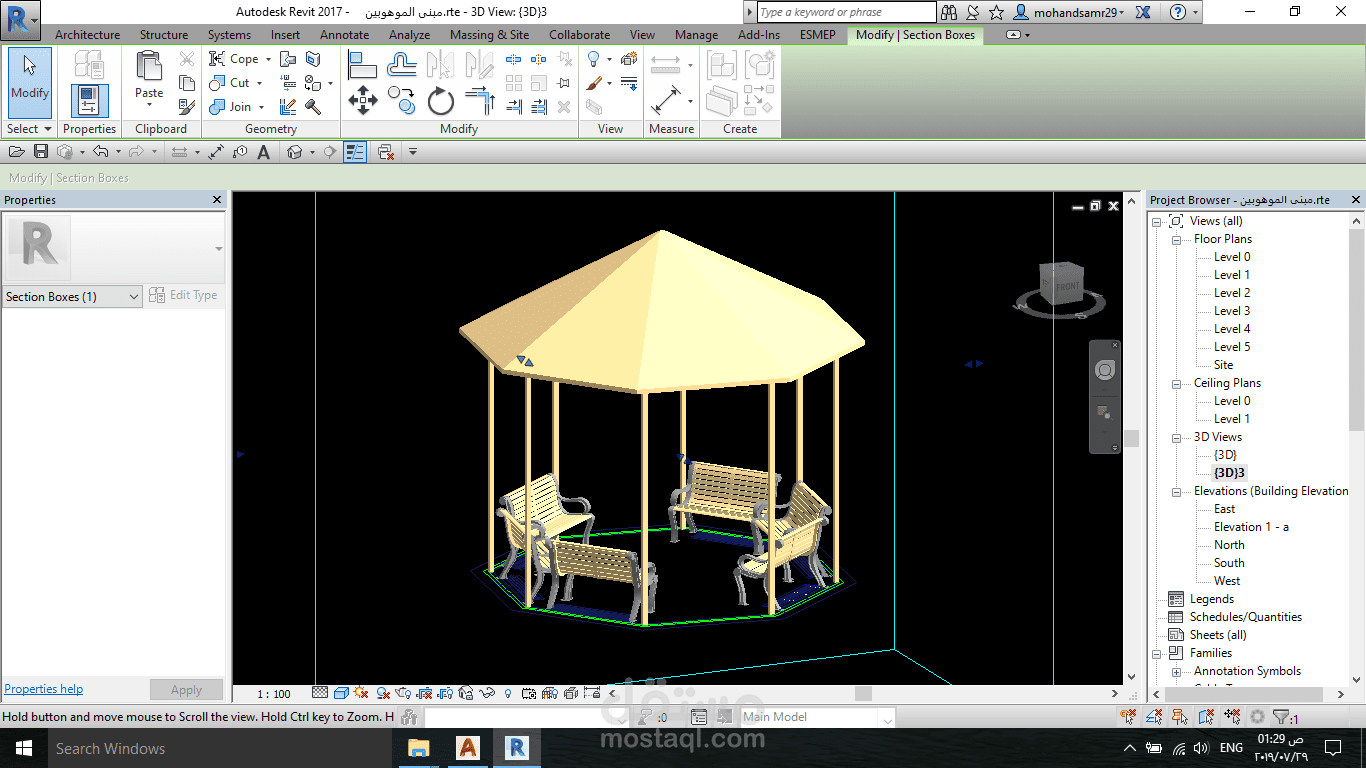
Task: Click the Save icon in quick access toolbar
Action: 41,152
